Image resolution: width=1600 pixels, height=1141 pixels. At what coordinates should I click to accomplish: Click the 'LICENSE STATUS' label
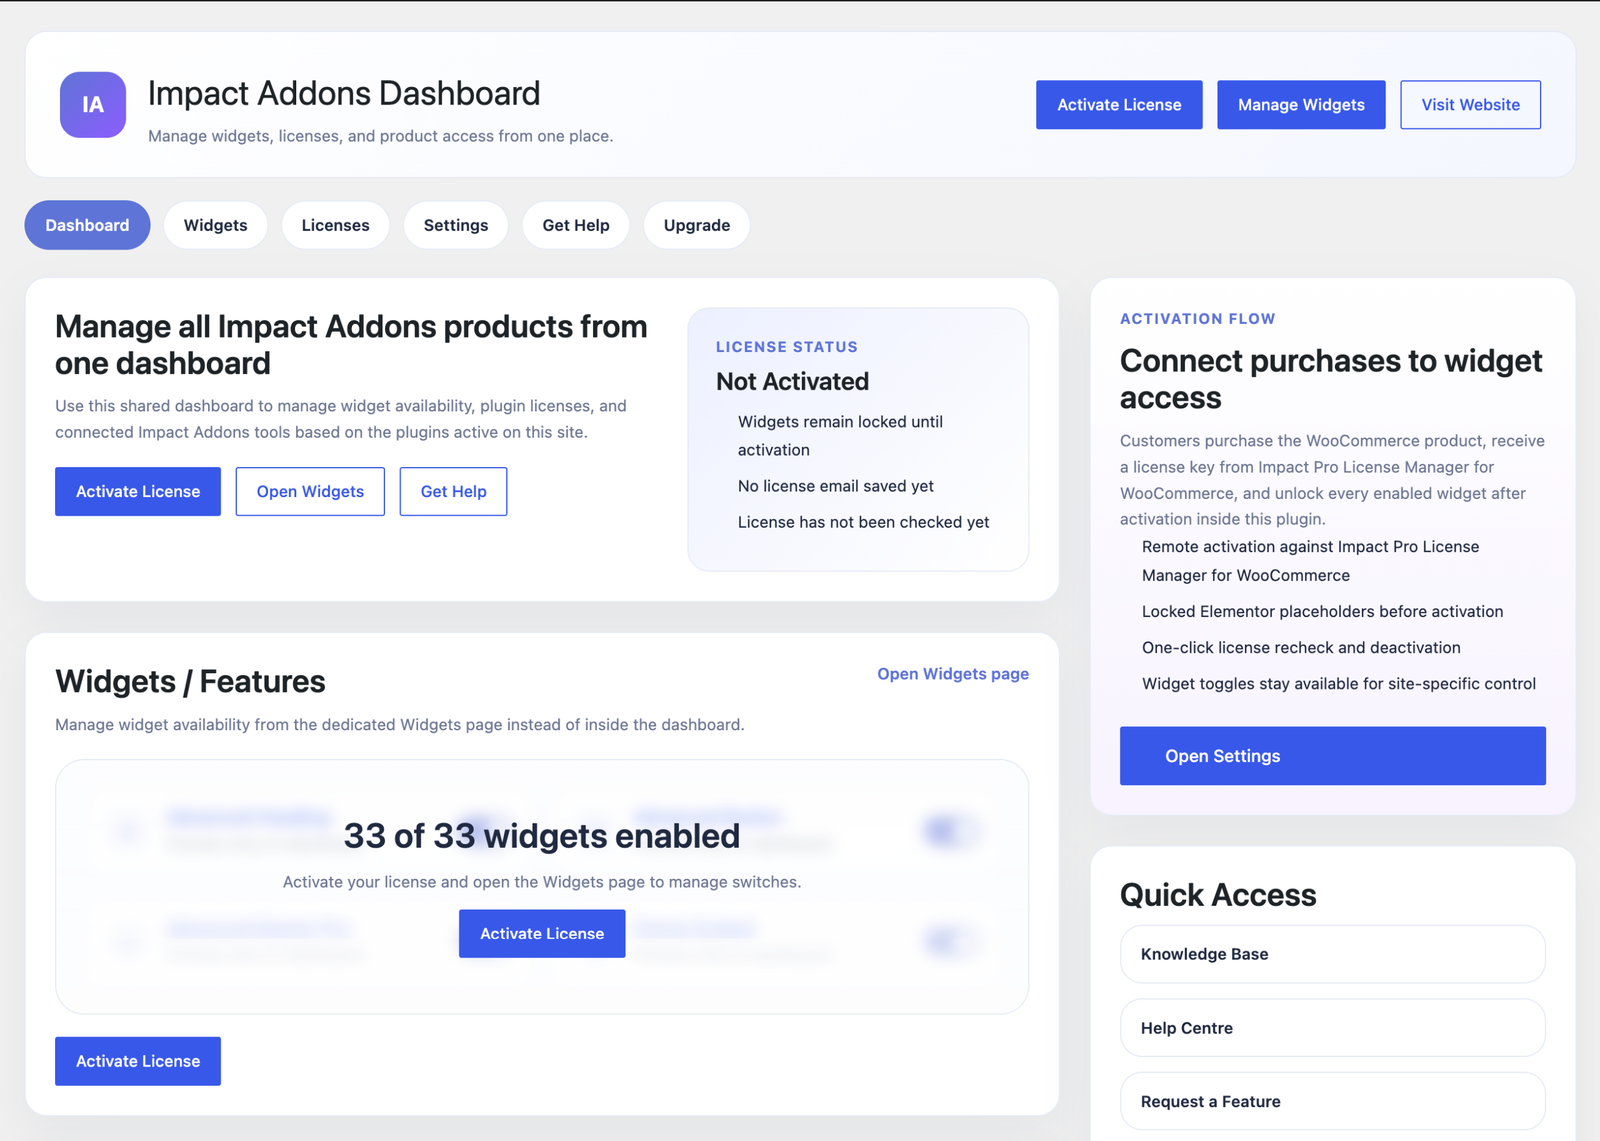click(787, 347)
